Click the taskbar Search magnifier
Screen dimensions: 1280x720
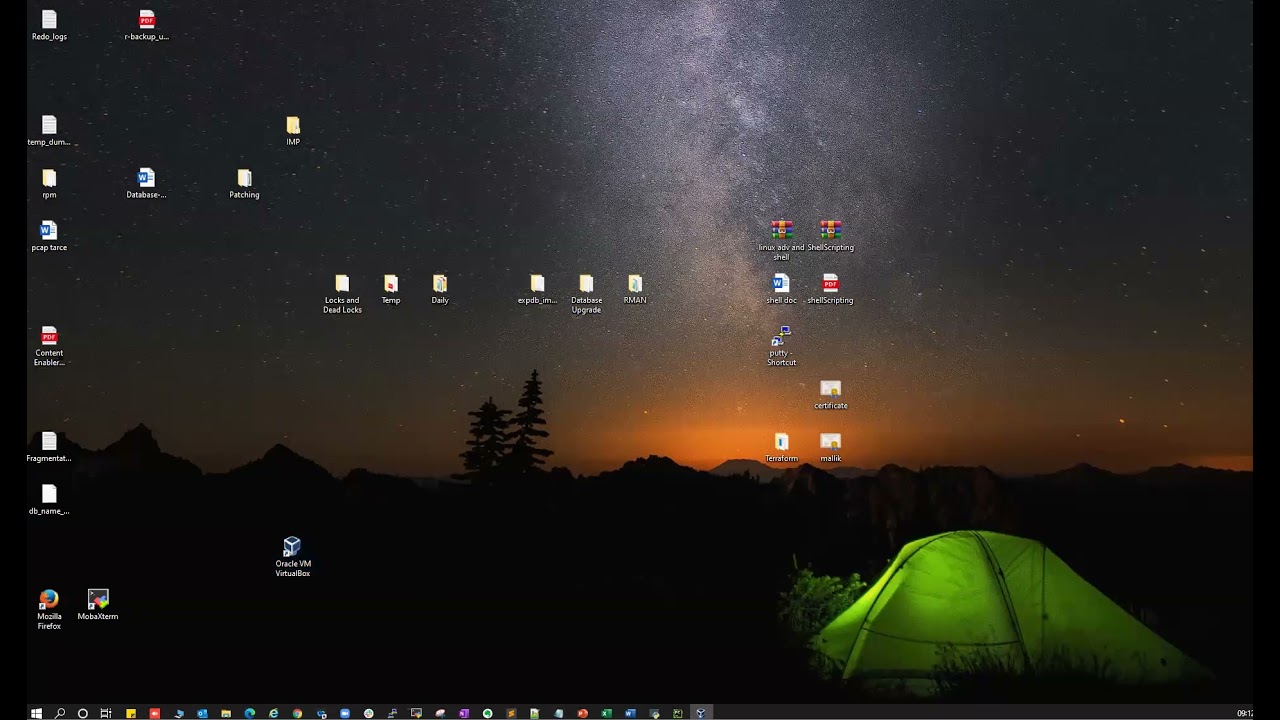(59, 713)
